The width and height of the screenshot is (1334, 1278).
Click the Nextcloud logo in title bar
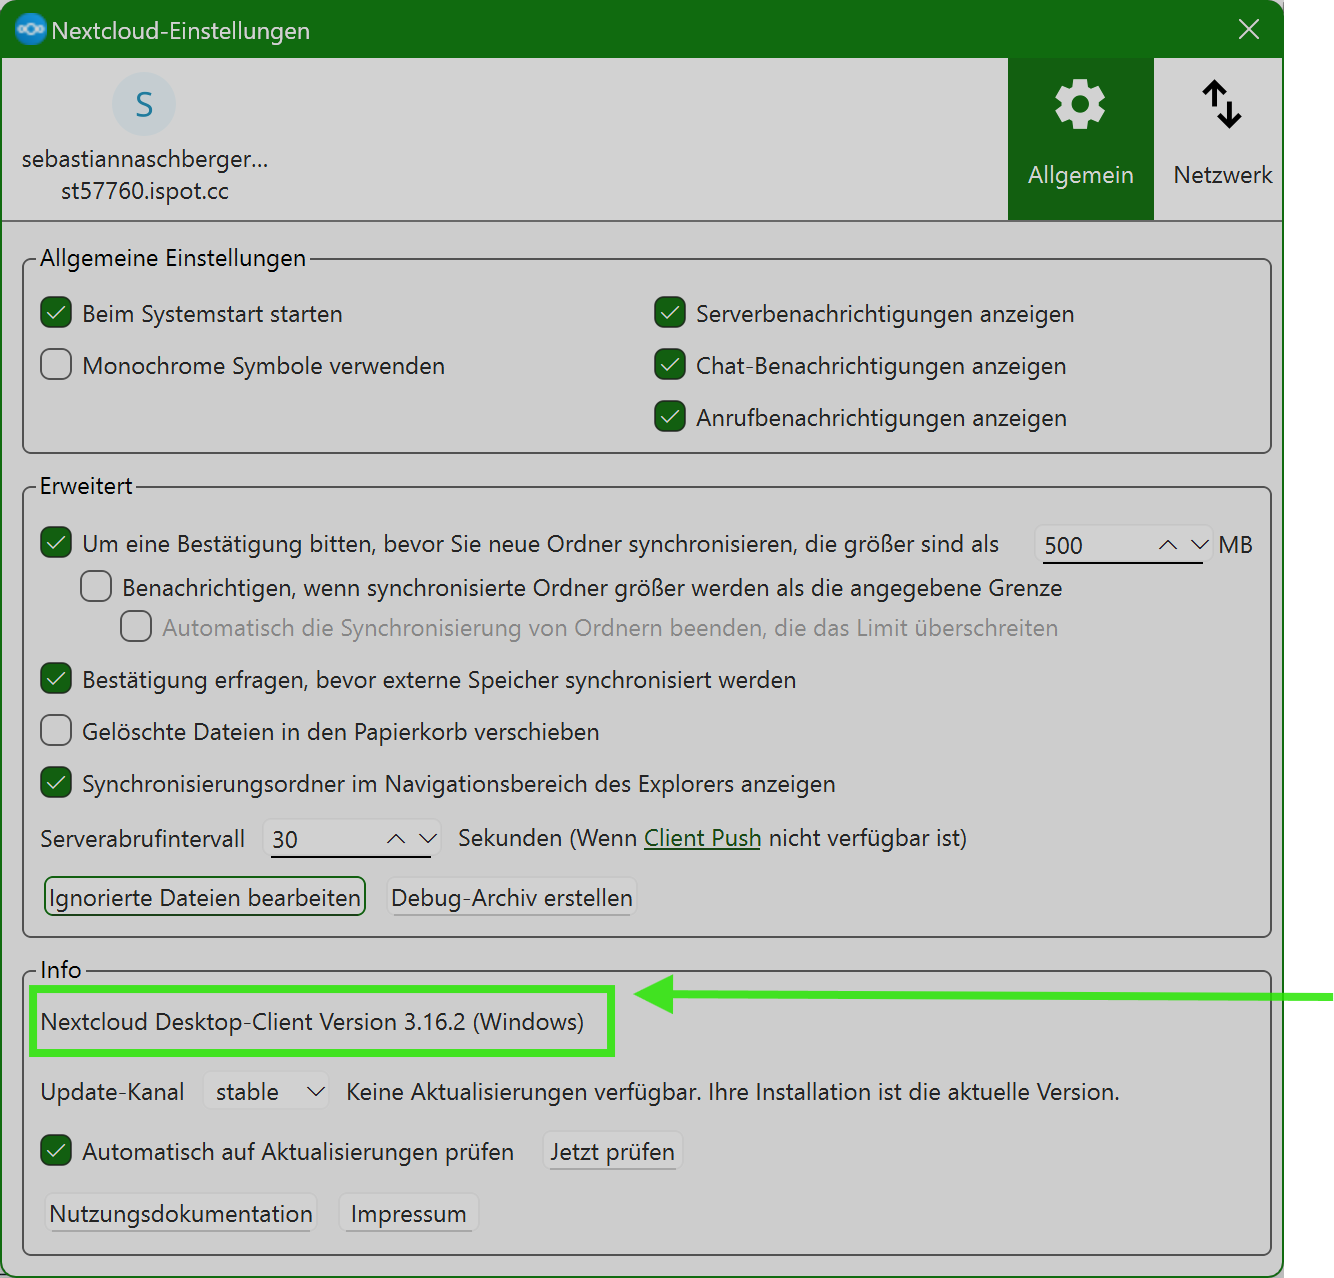30,30
